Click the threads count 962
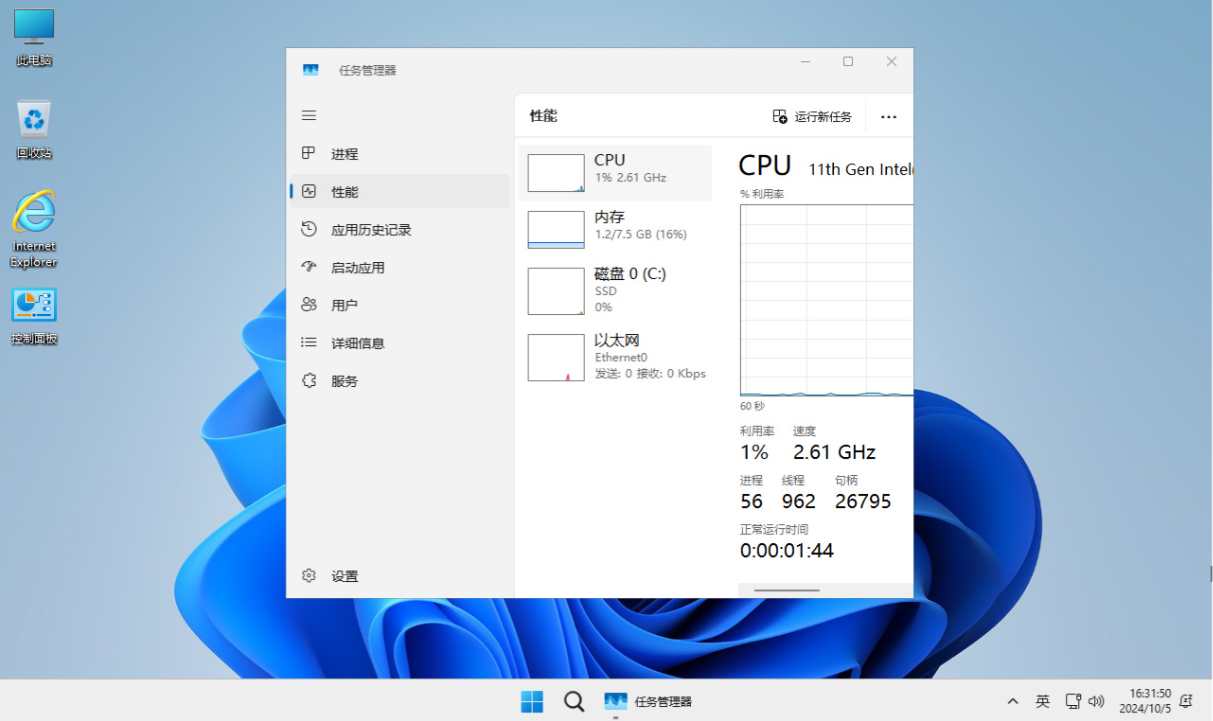Screen dimensions: 1213x721 pos(799,502)
